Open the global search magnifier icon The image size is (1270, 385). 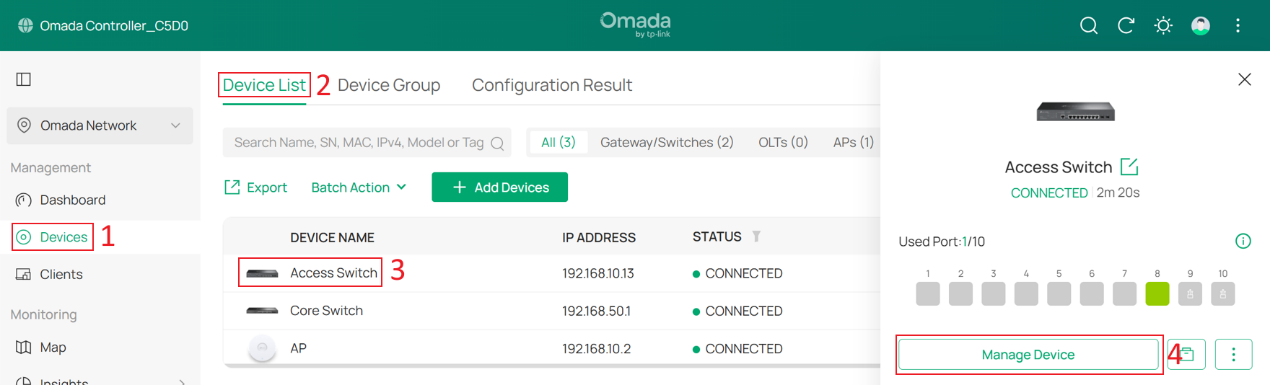coord(1089,26)
